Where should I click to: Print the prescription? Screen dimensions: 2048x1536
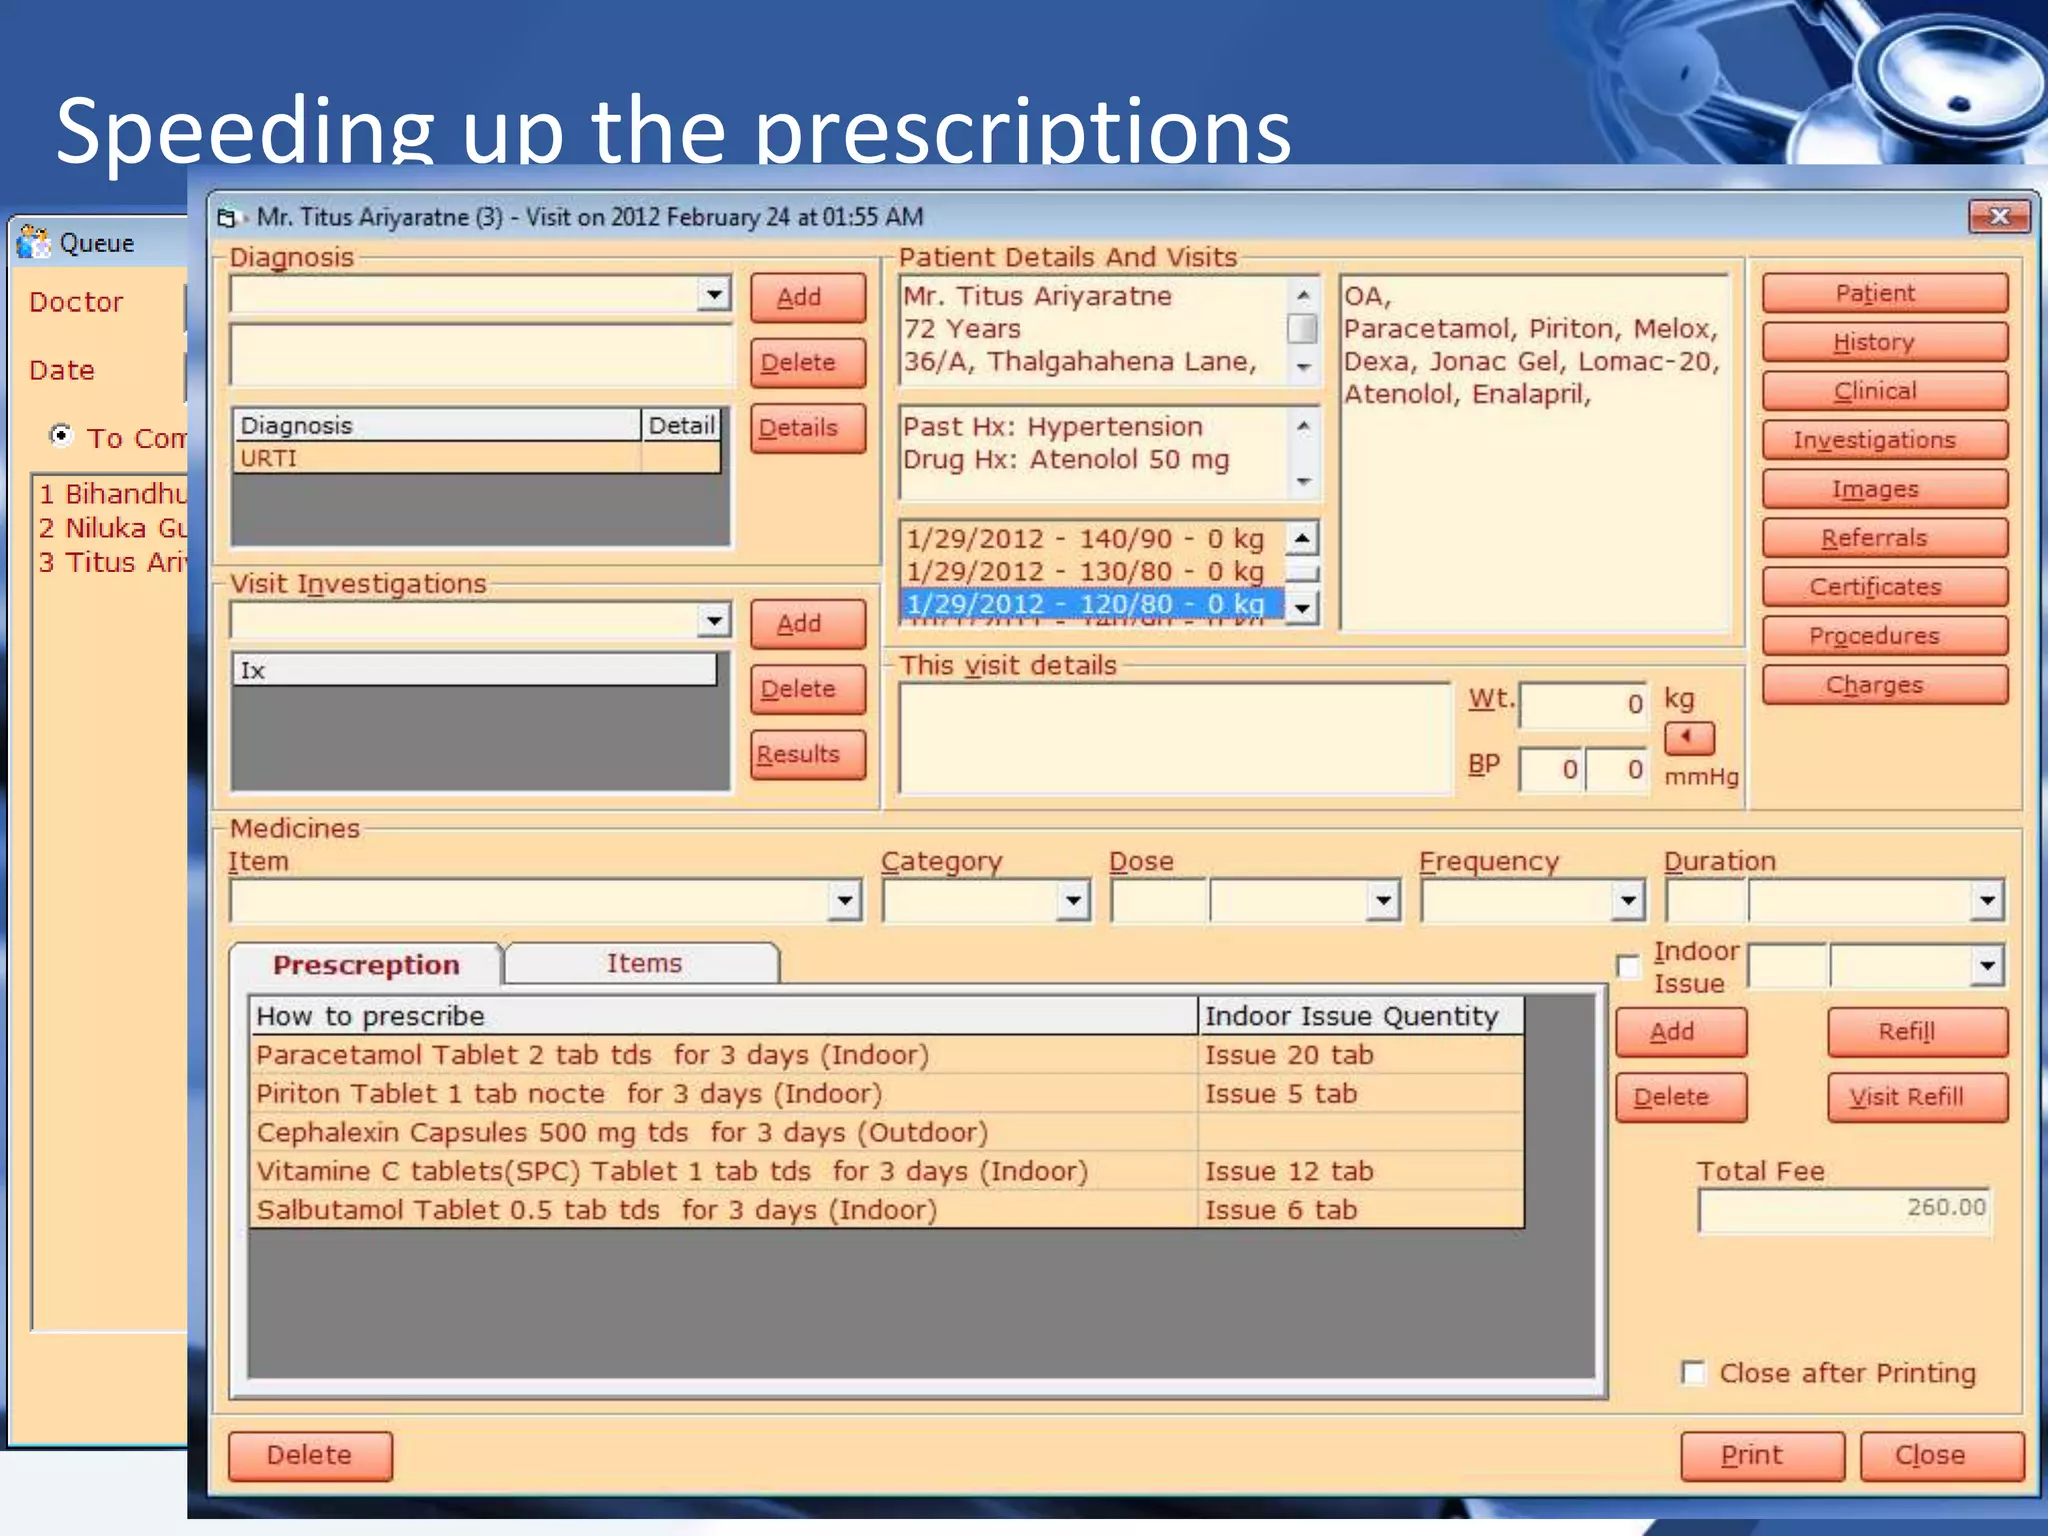coord(1762,1455)
